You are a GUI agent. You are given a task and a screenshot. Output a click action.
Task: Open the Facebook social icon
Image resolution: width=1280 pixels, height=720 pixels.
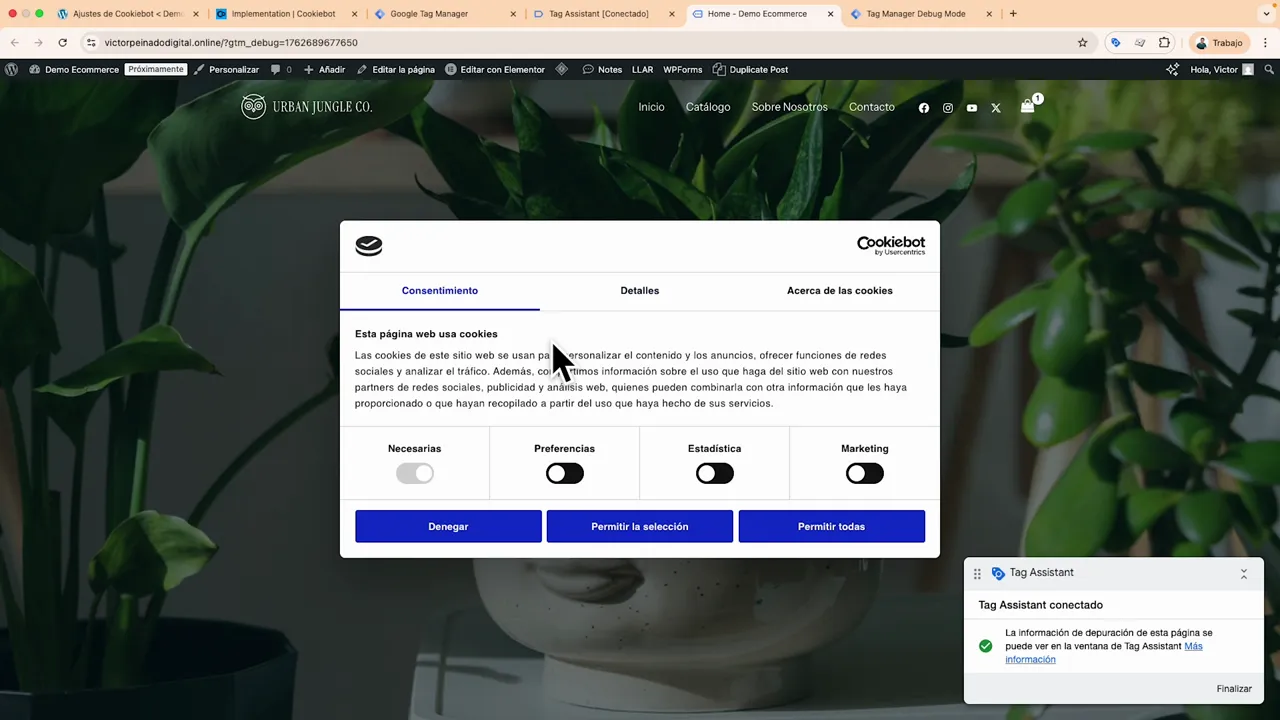[923, 107]
